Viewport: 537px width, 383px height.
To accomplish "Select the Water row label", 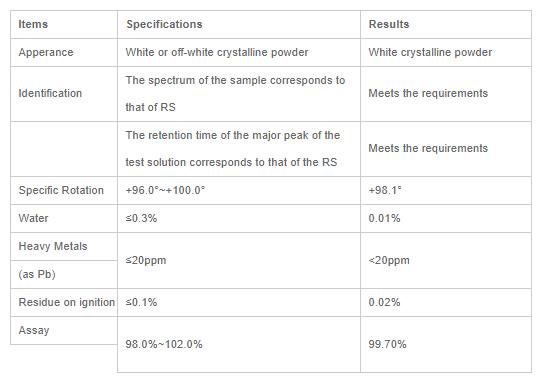I will click(33, 219).
